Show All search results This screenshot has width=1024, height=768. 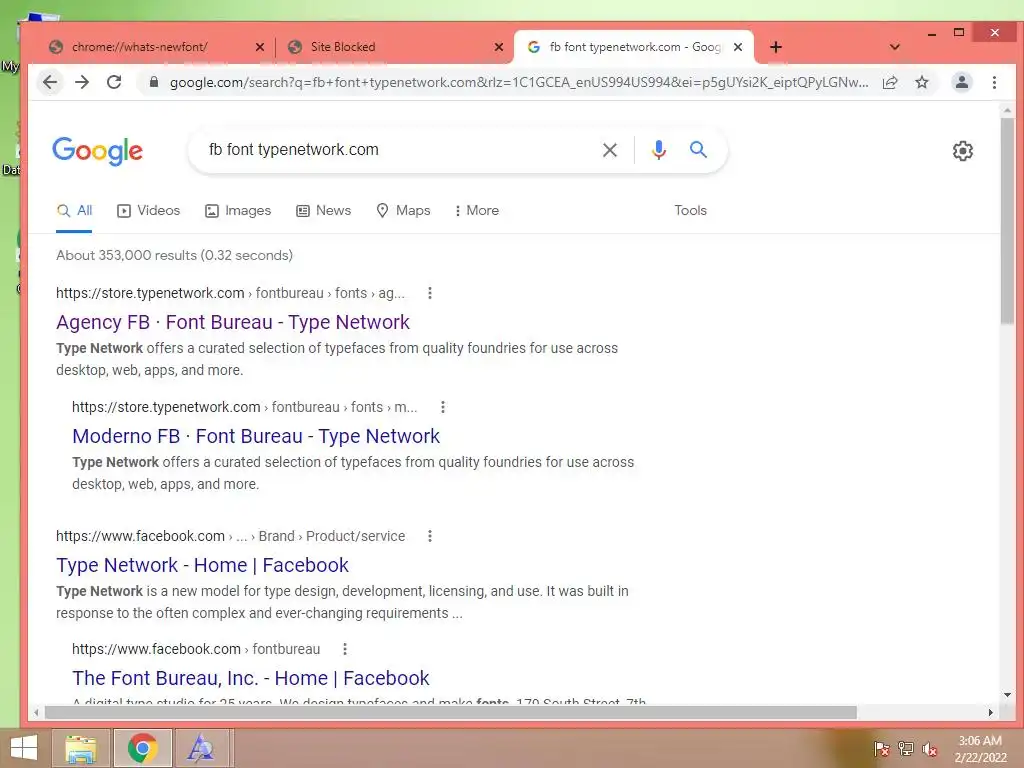click(x=74, y=210)
